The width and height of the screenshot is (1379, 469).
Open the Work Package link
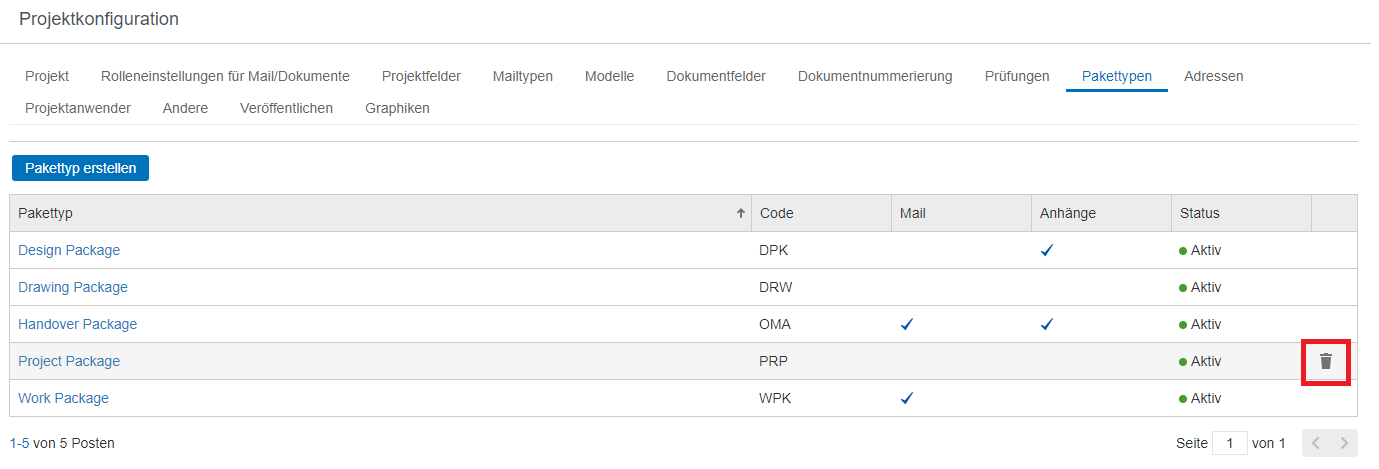[63, 398]
